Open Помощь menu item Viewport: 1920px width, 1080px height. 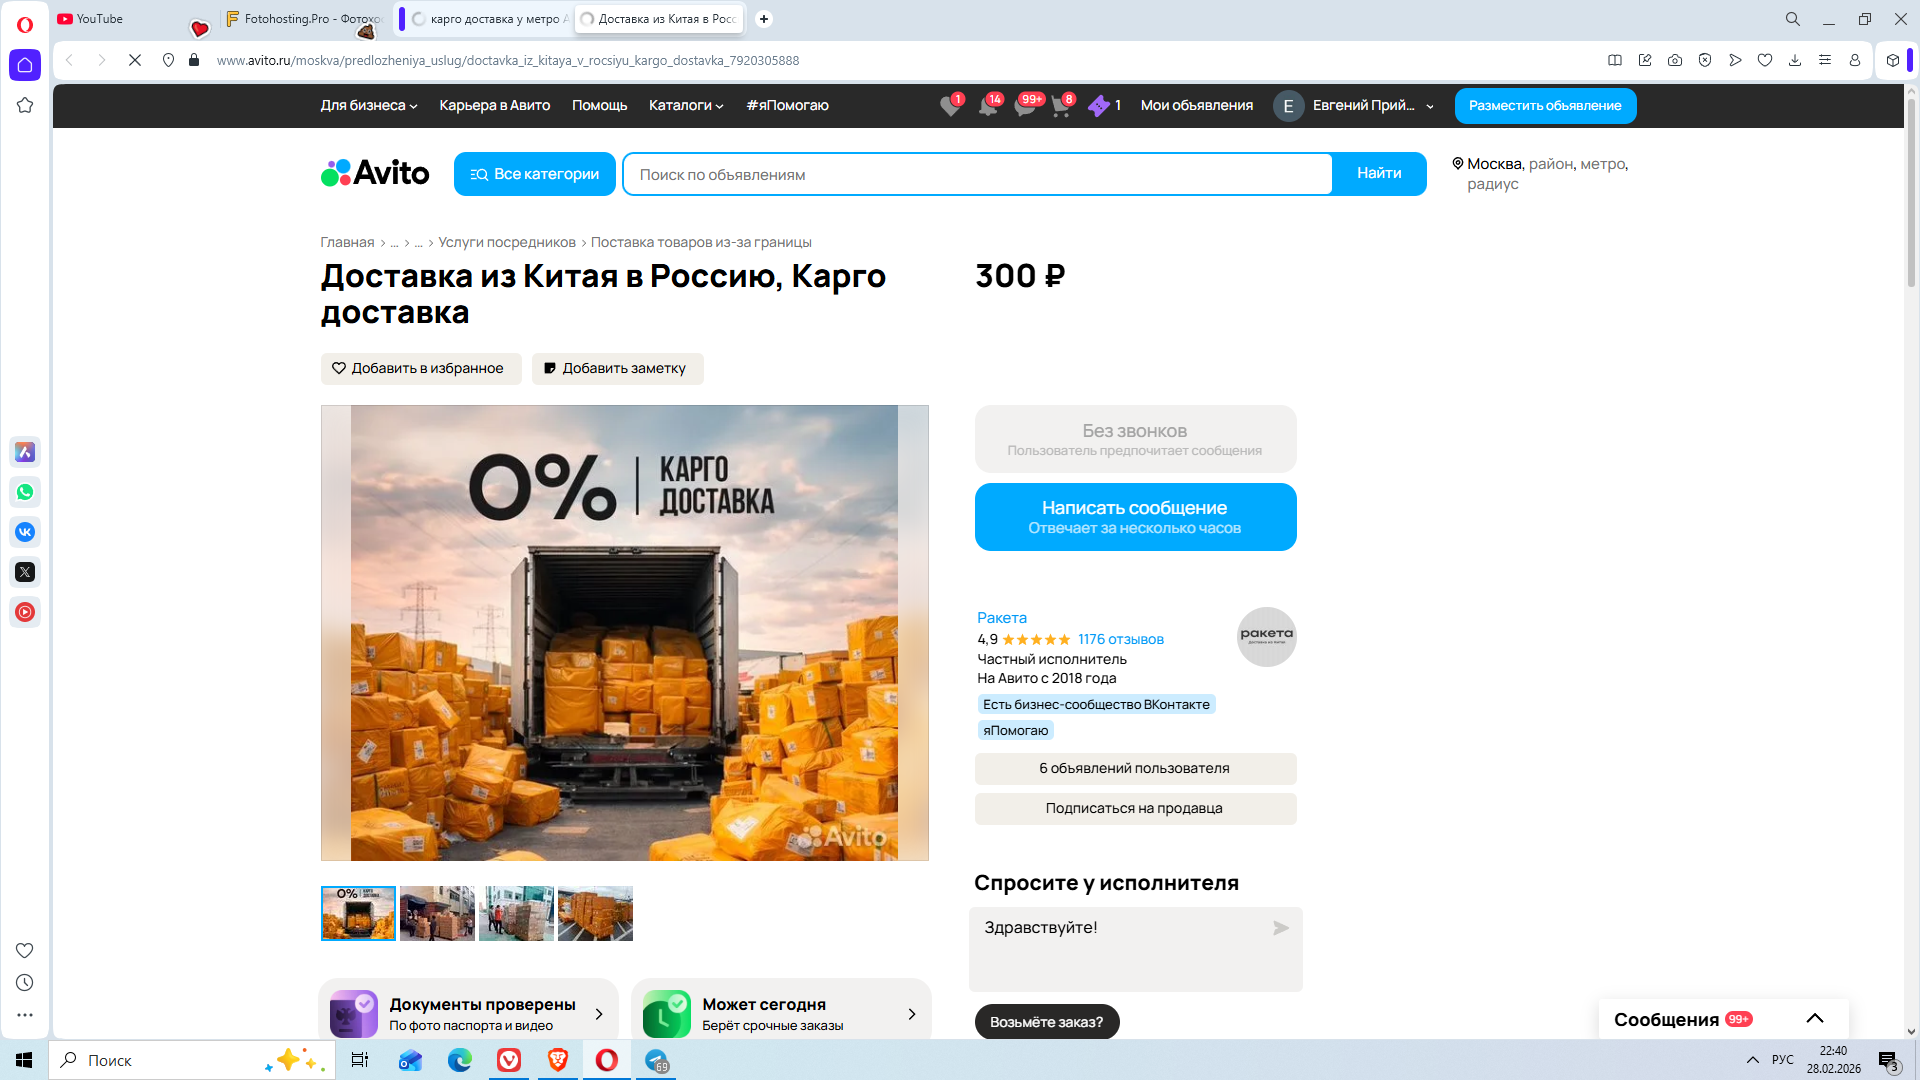click(599, 105)
